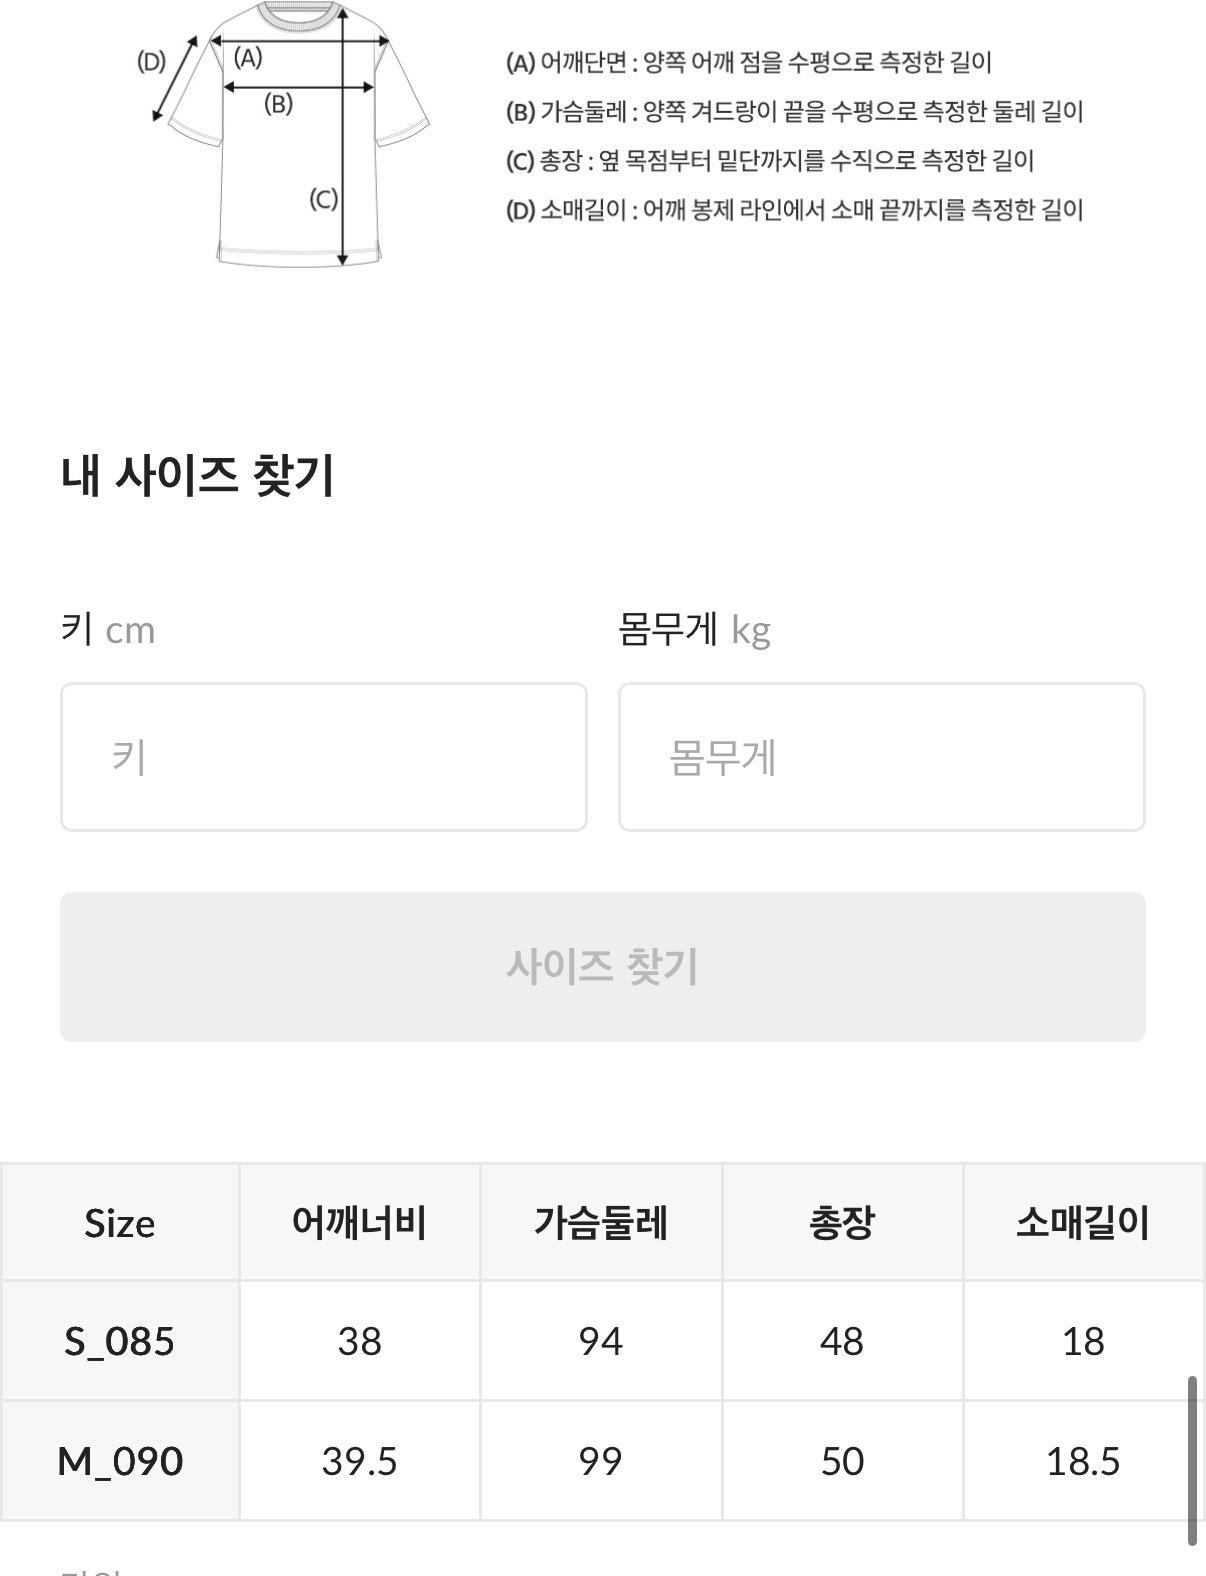This screenshot has height=1576, width=1206.
Task: Click the 소매길이 column header
Action: pos(1083,1222)
